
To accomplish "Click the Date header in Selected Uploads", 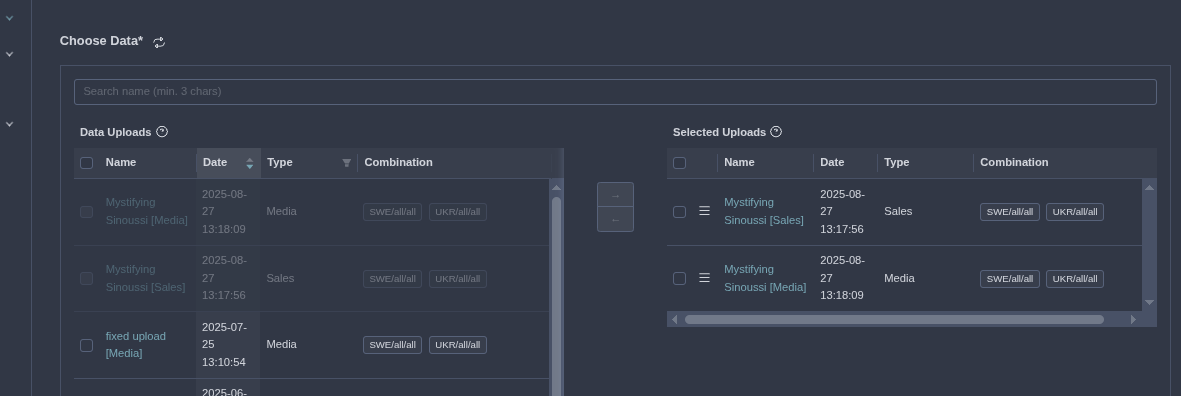I will [x=832, y=163].
